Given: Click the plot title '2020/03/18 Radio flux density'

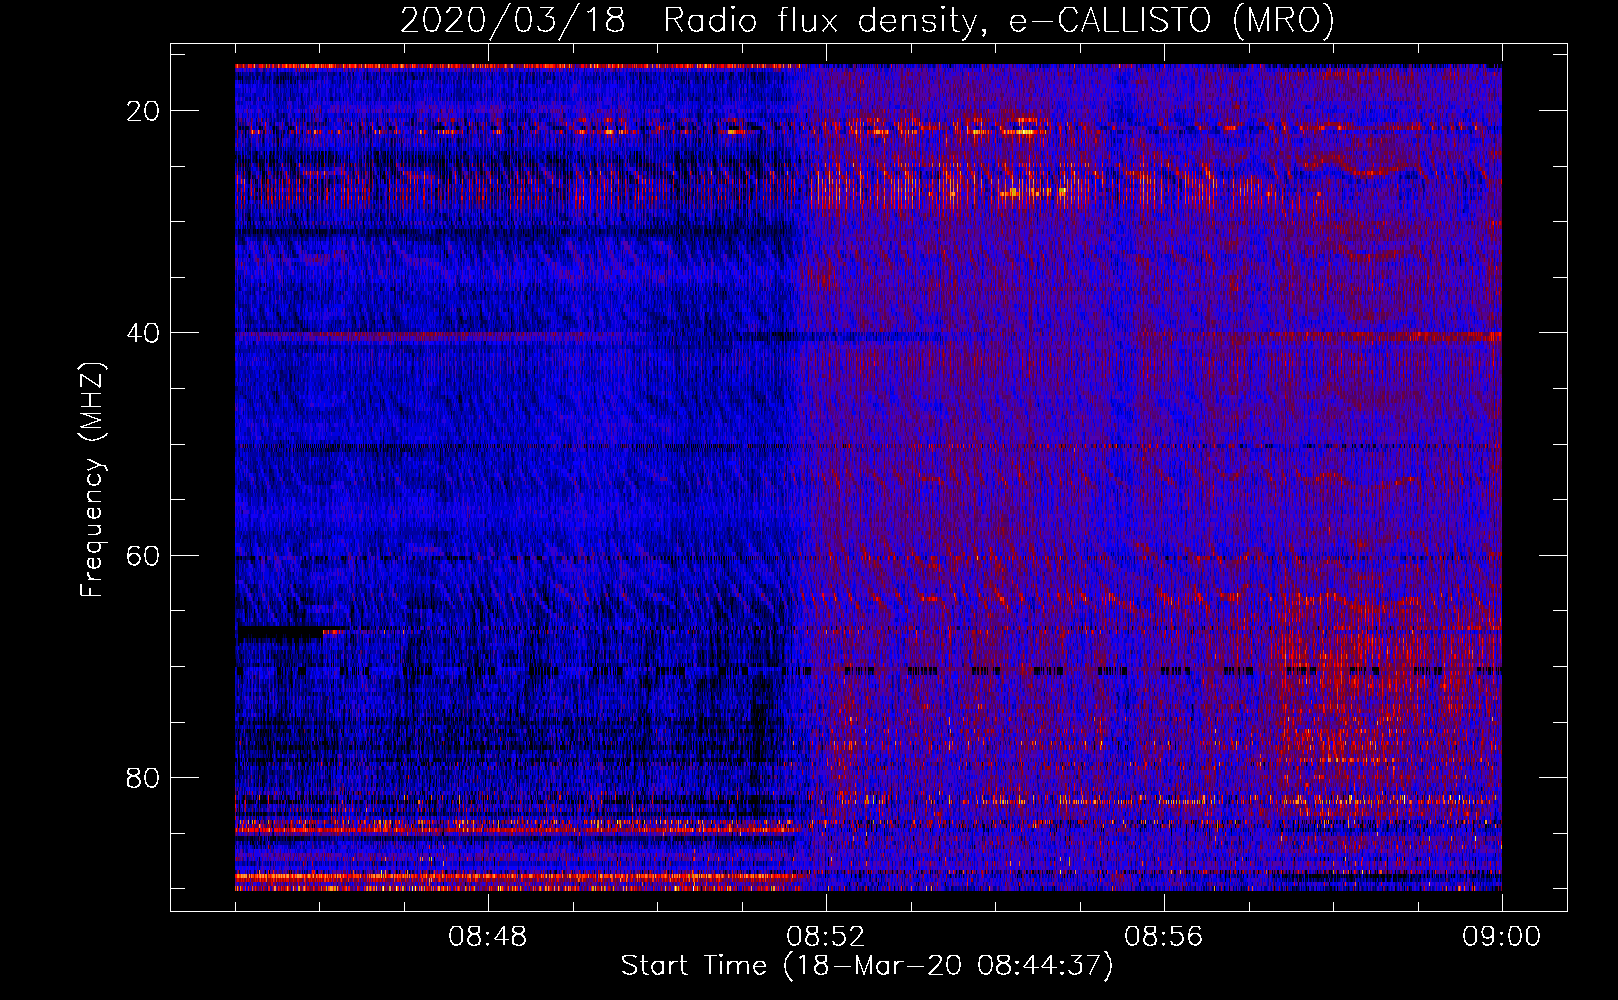Looking at the screenshot, I should click(x=866, y=20).
